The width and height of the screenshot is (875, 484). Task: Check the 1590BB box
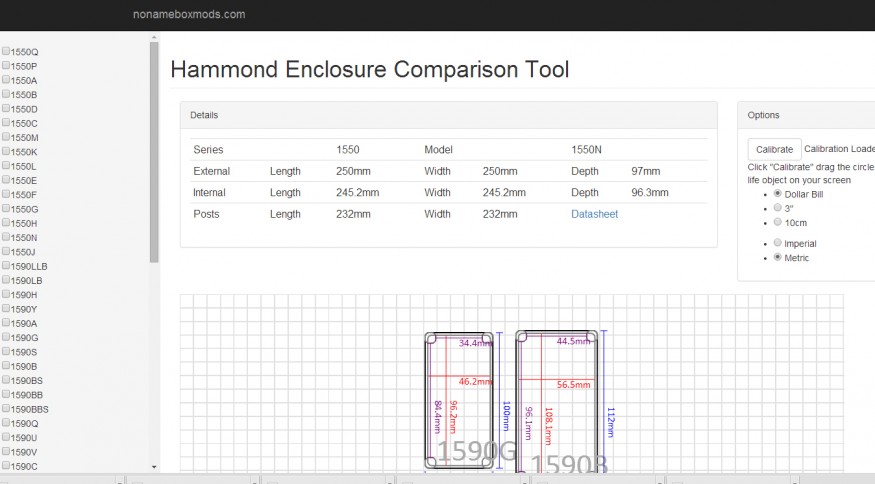click(6, 394)
